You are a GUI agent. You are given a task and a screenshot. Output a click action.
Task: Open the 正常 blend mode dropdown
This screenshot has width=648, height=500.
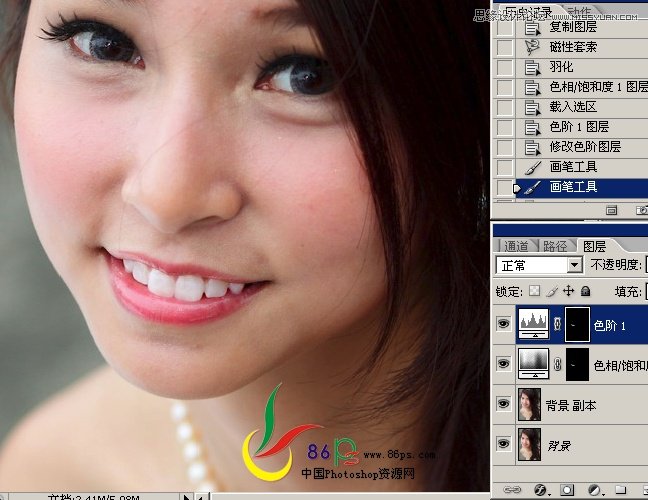pos(539,265)
